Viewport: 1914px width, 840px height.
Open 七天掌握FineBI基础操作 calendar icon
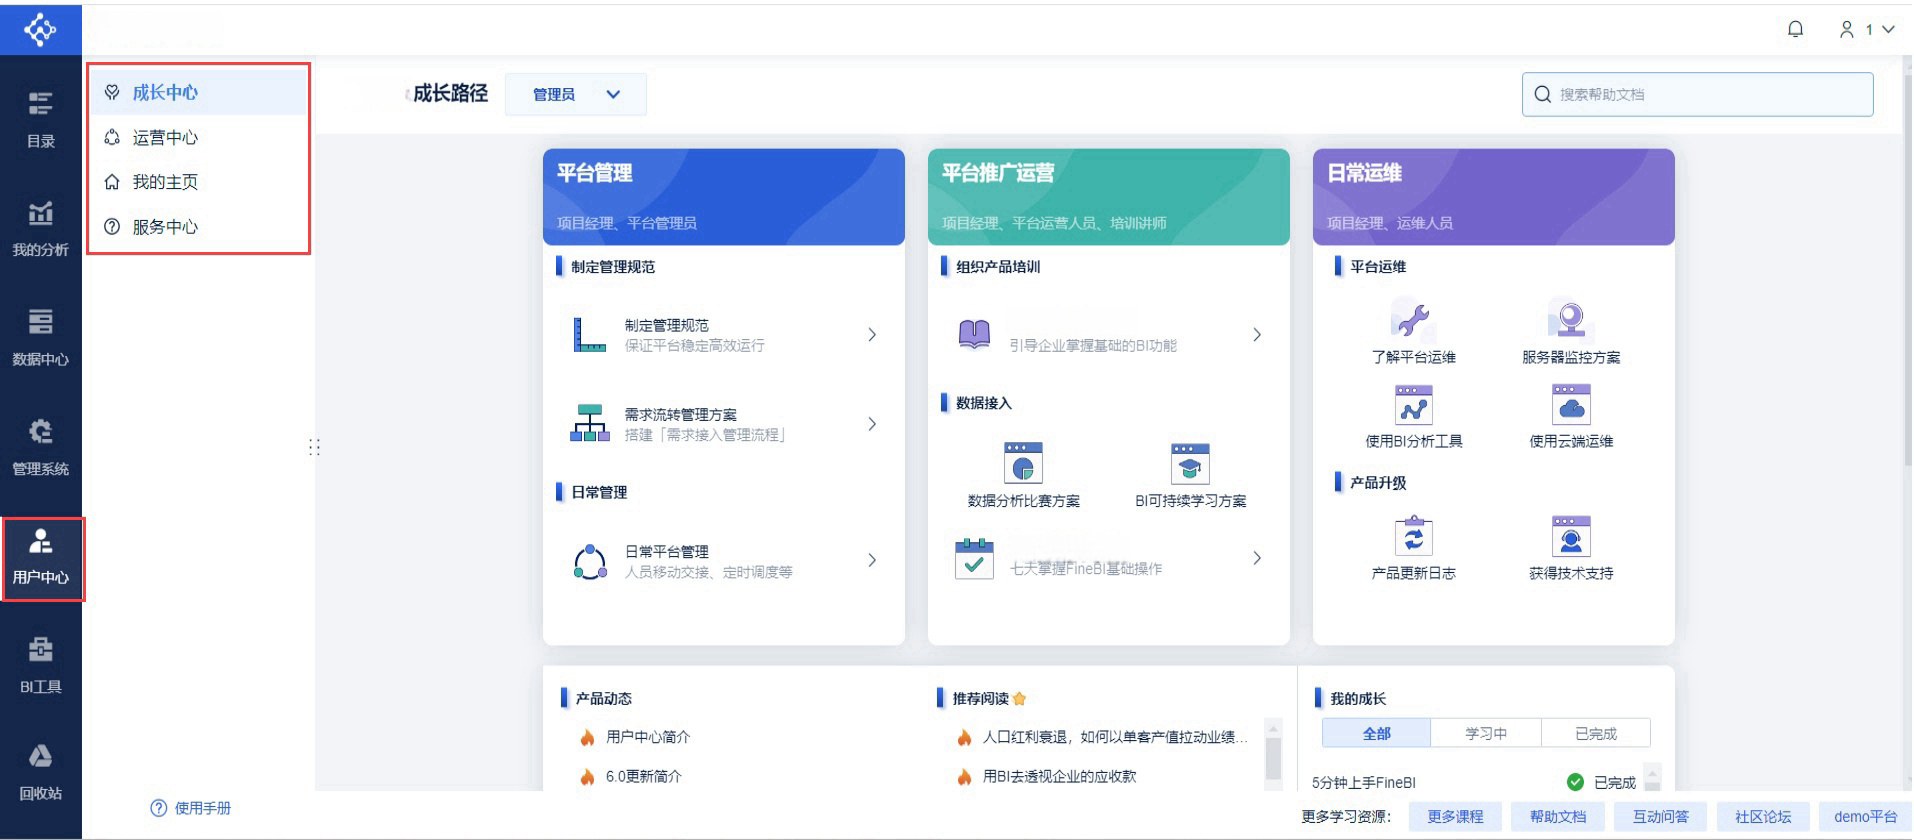(974, 559)
